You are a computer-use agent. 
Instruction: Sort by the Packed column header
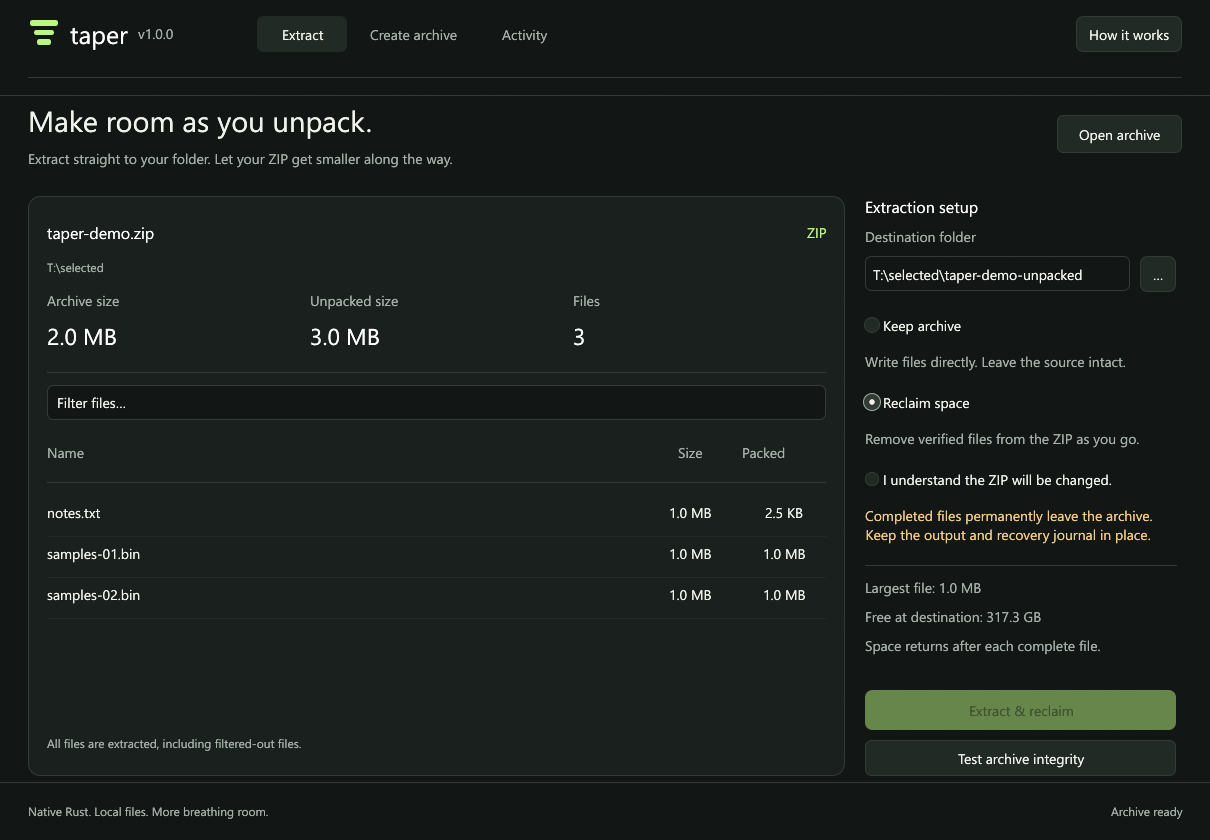tap(763, 453)
